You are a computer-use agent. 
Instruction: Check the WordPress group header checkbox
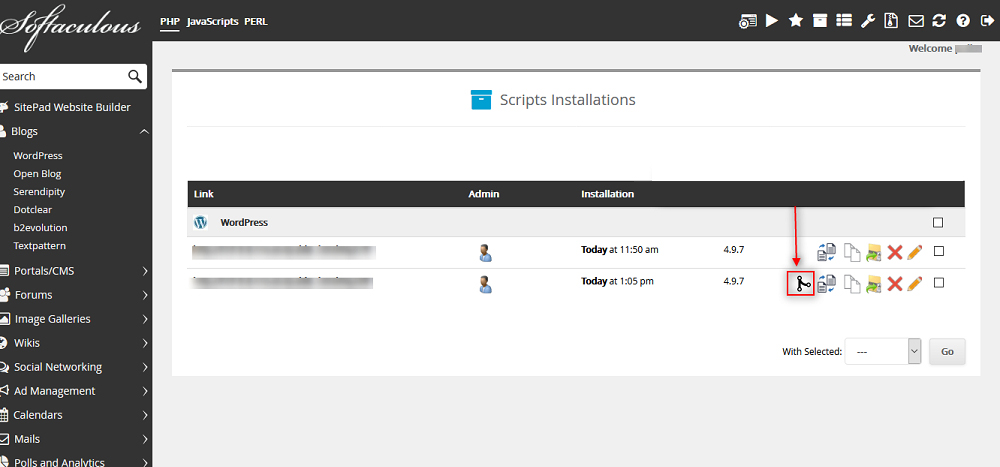click(938, 223)
